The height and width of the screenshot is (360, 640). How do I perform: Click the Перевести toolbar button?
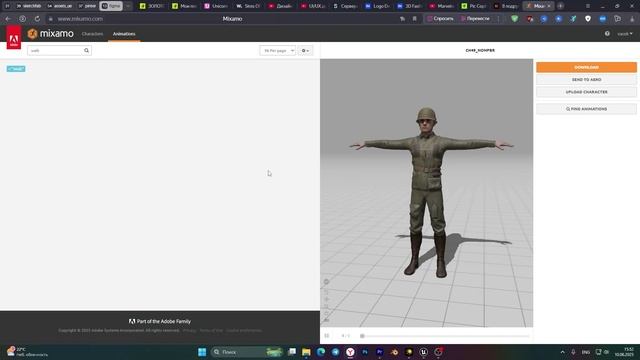[475, 19]
